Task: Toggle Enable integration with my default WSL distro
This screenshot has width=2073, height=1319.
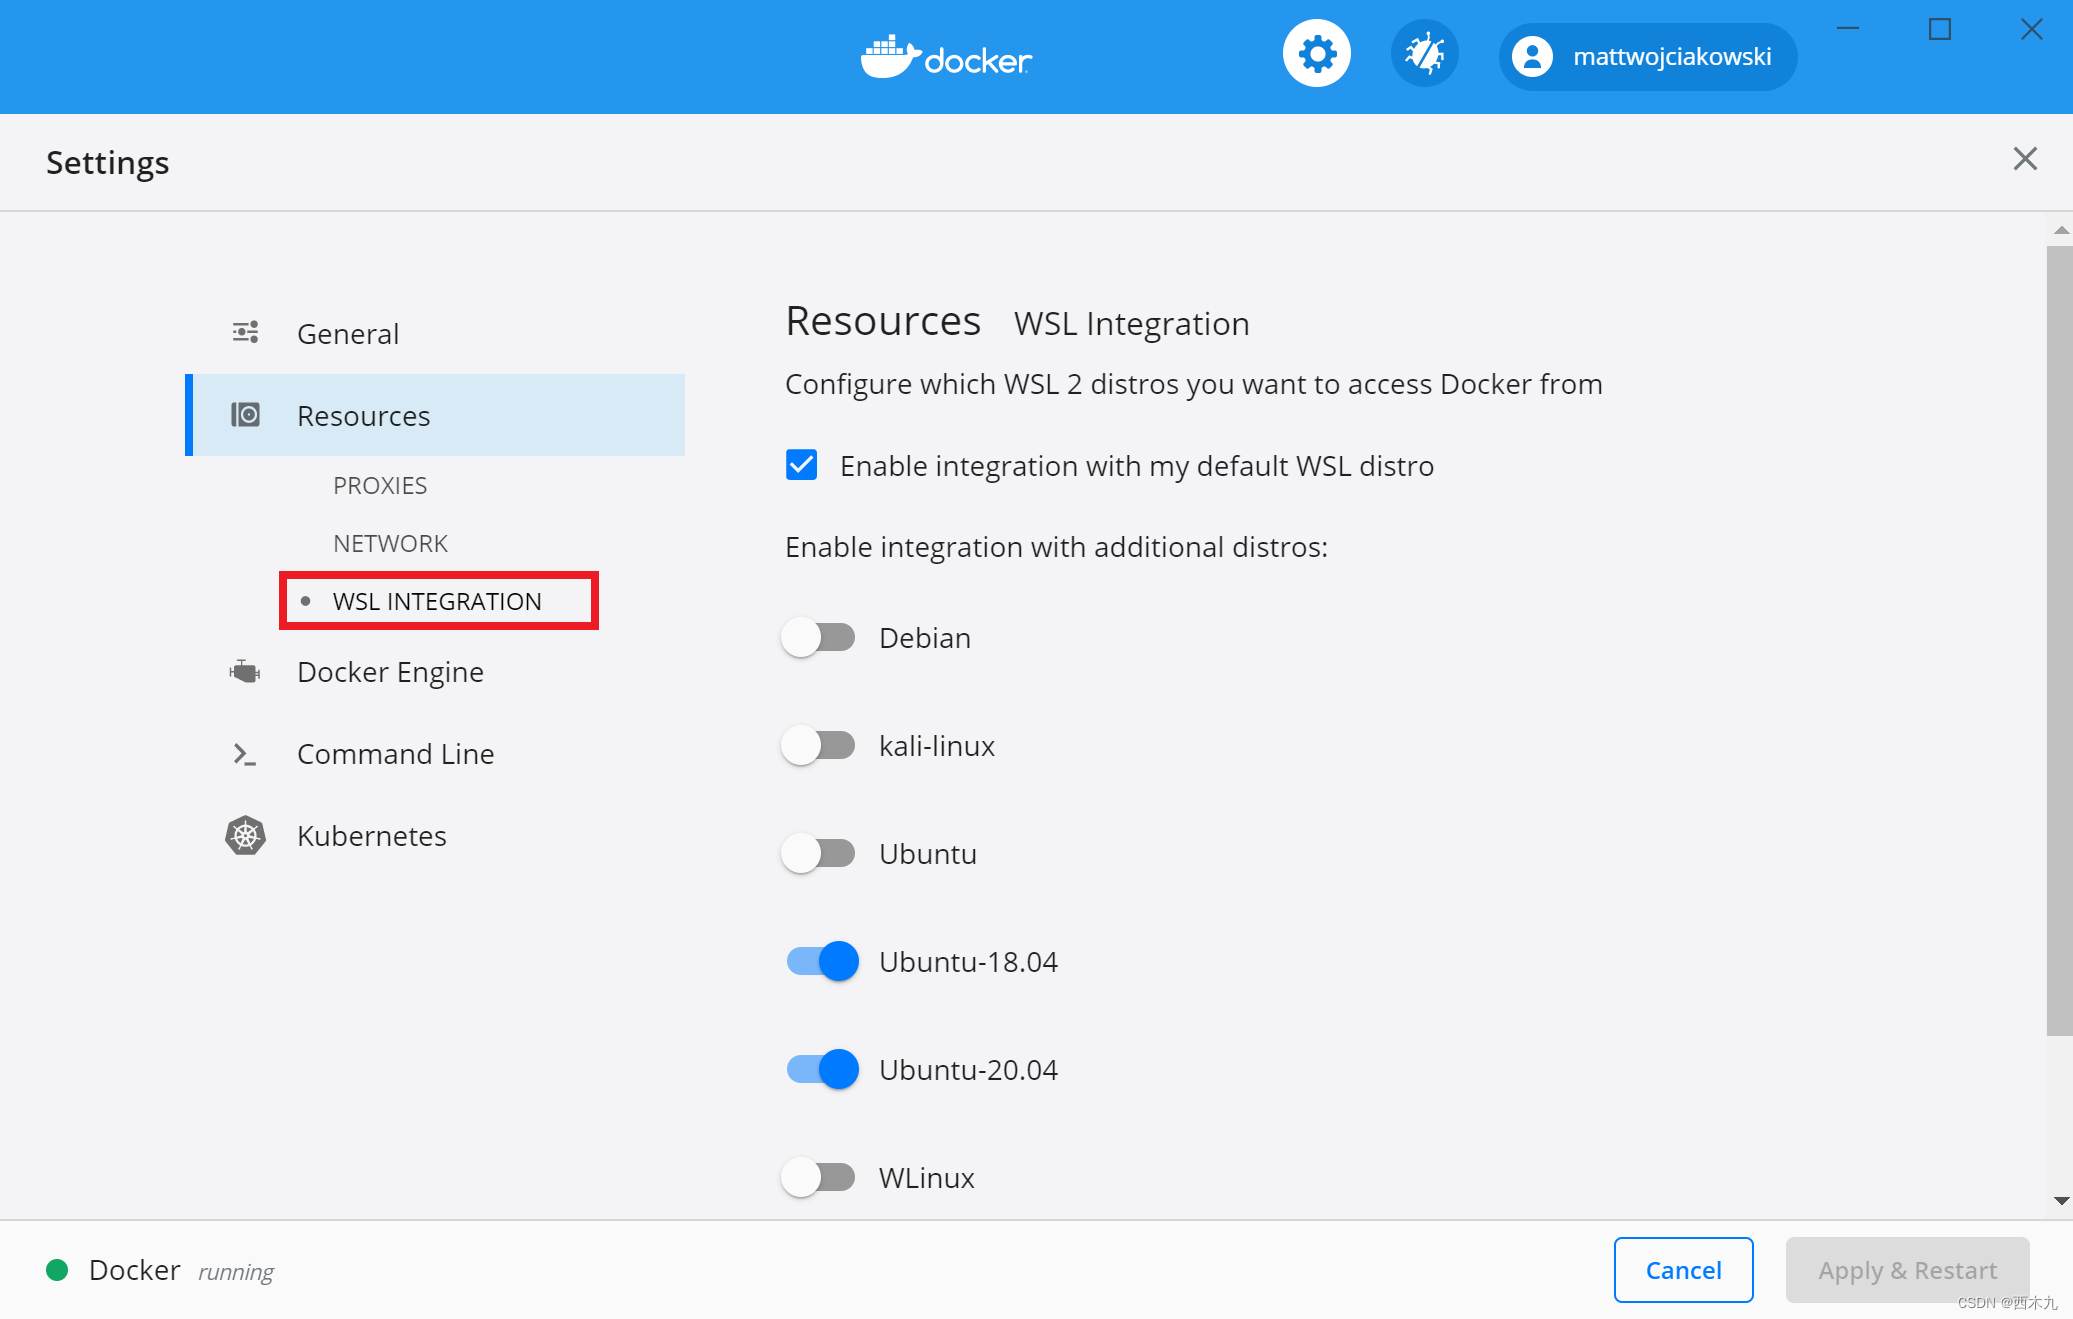Action: pyautogui.click(x=801, y=465)
